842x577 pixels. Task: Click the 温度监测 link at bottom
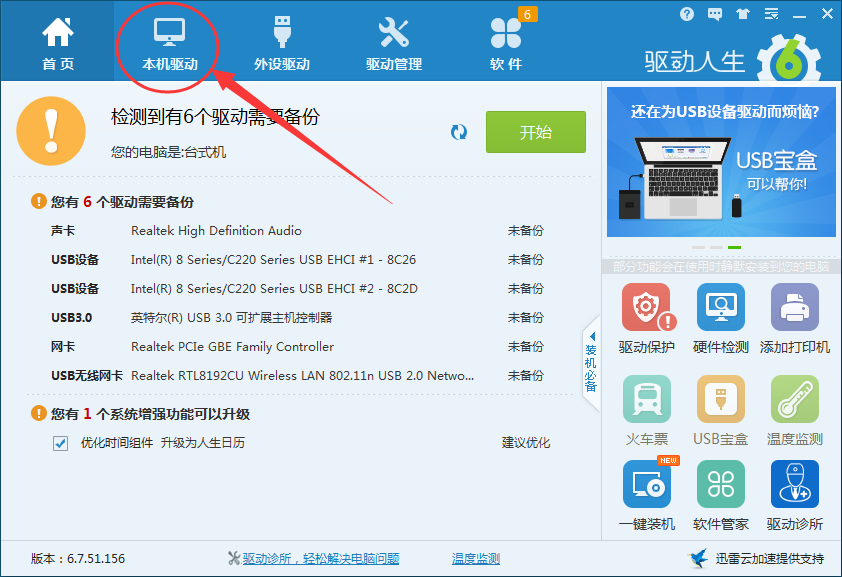click(477, 558)
